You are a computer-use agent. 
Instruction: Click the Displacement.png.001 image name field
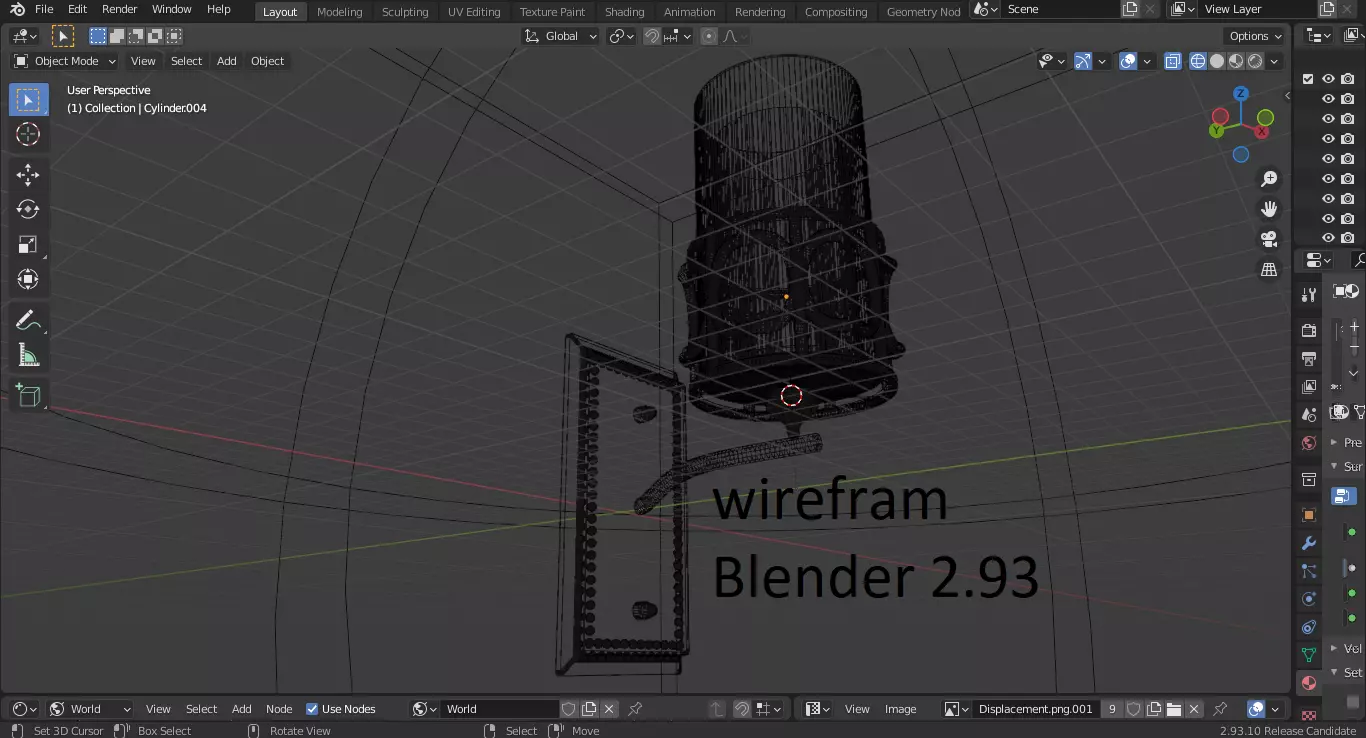click(x=1035, y=709)
